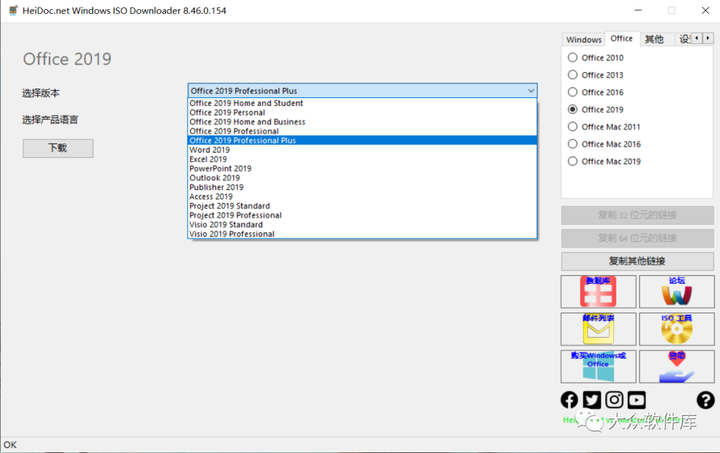
Task: Click the copy 64-bit link button
Action: point(637,238)
